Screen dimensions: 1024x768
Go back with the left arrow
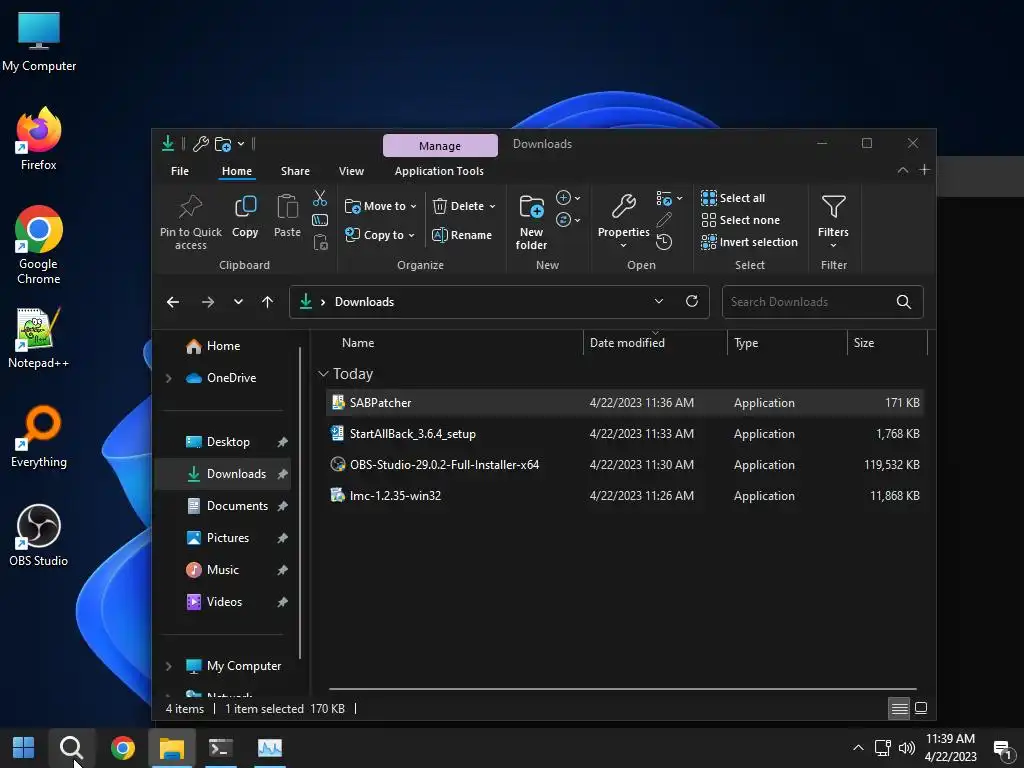[173, 302]
